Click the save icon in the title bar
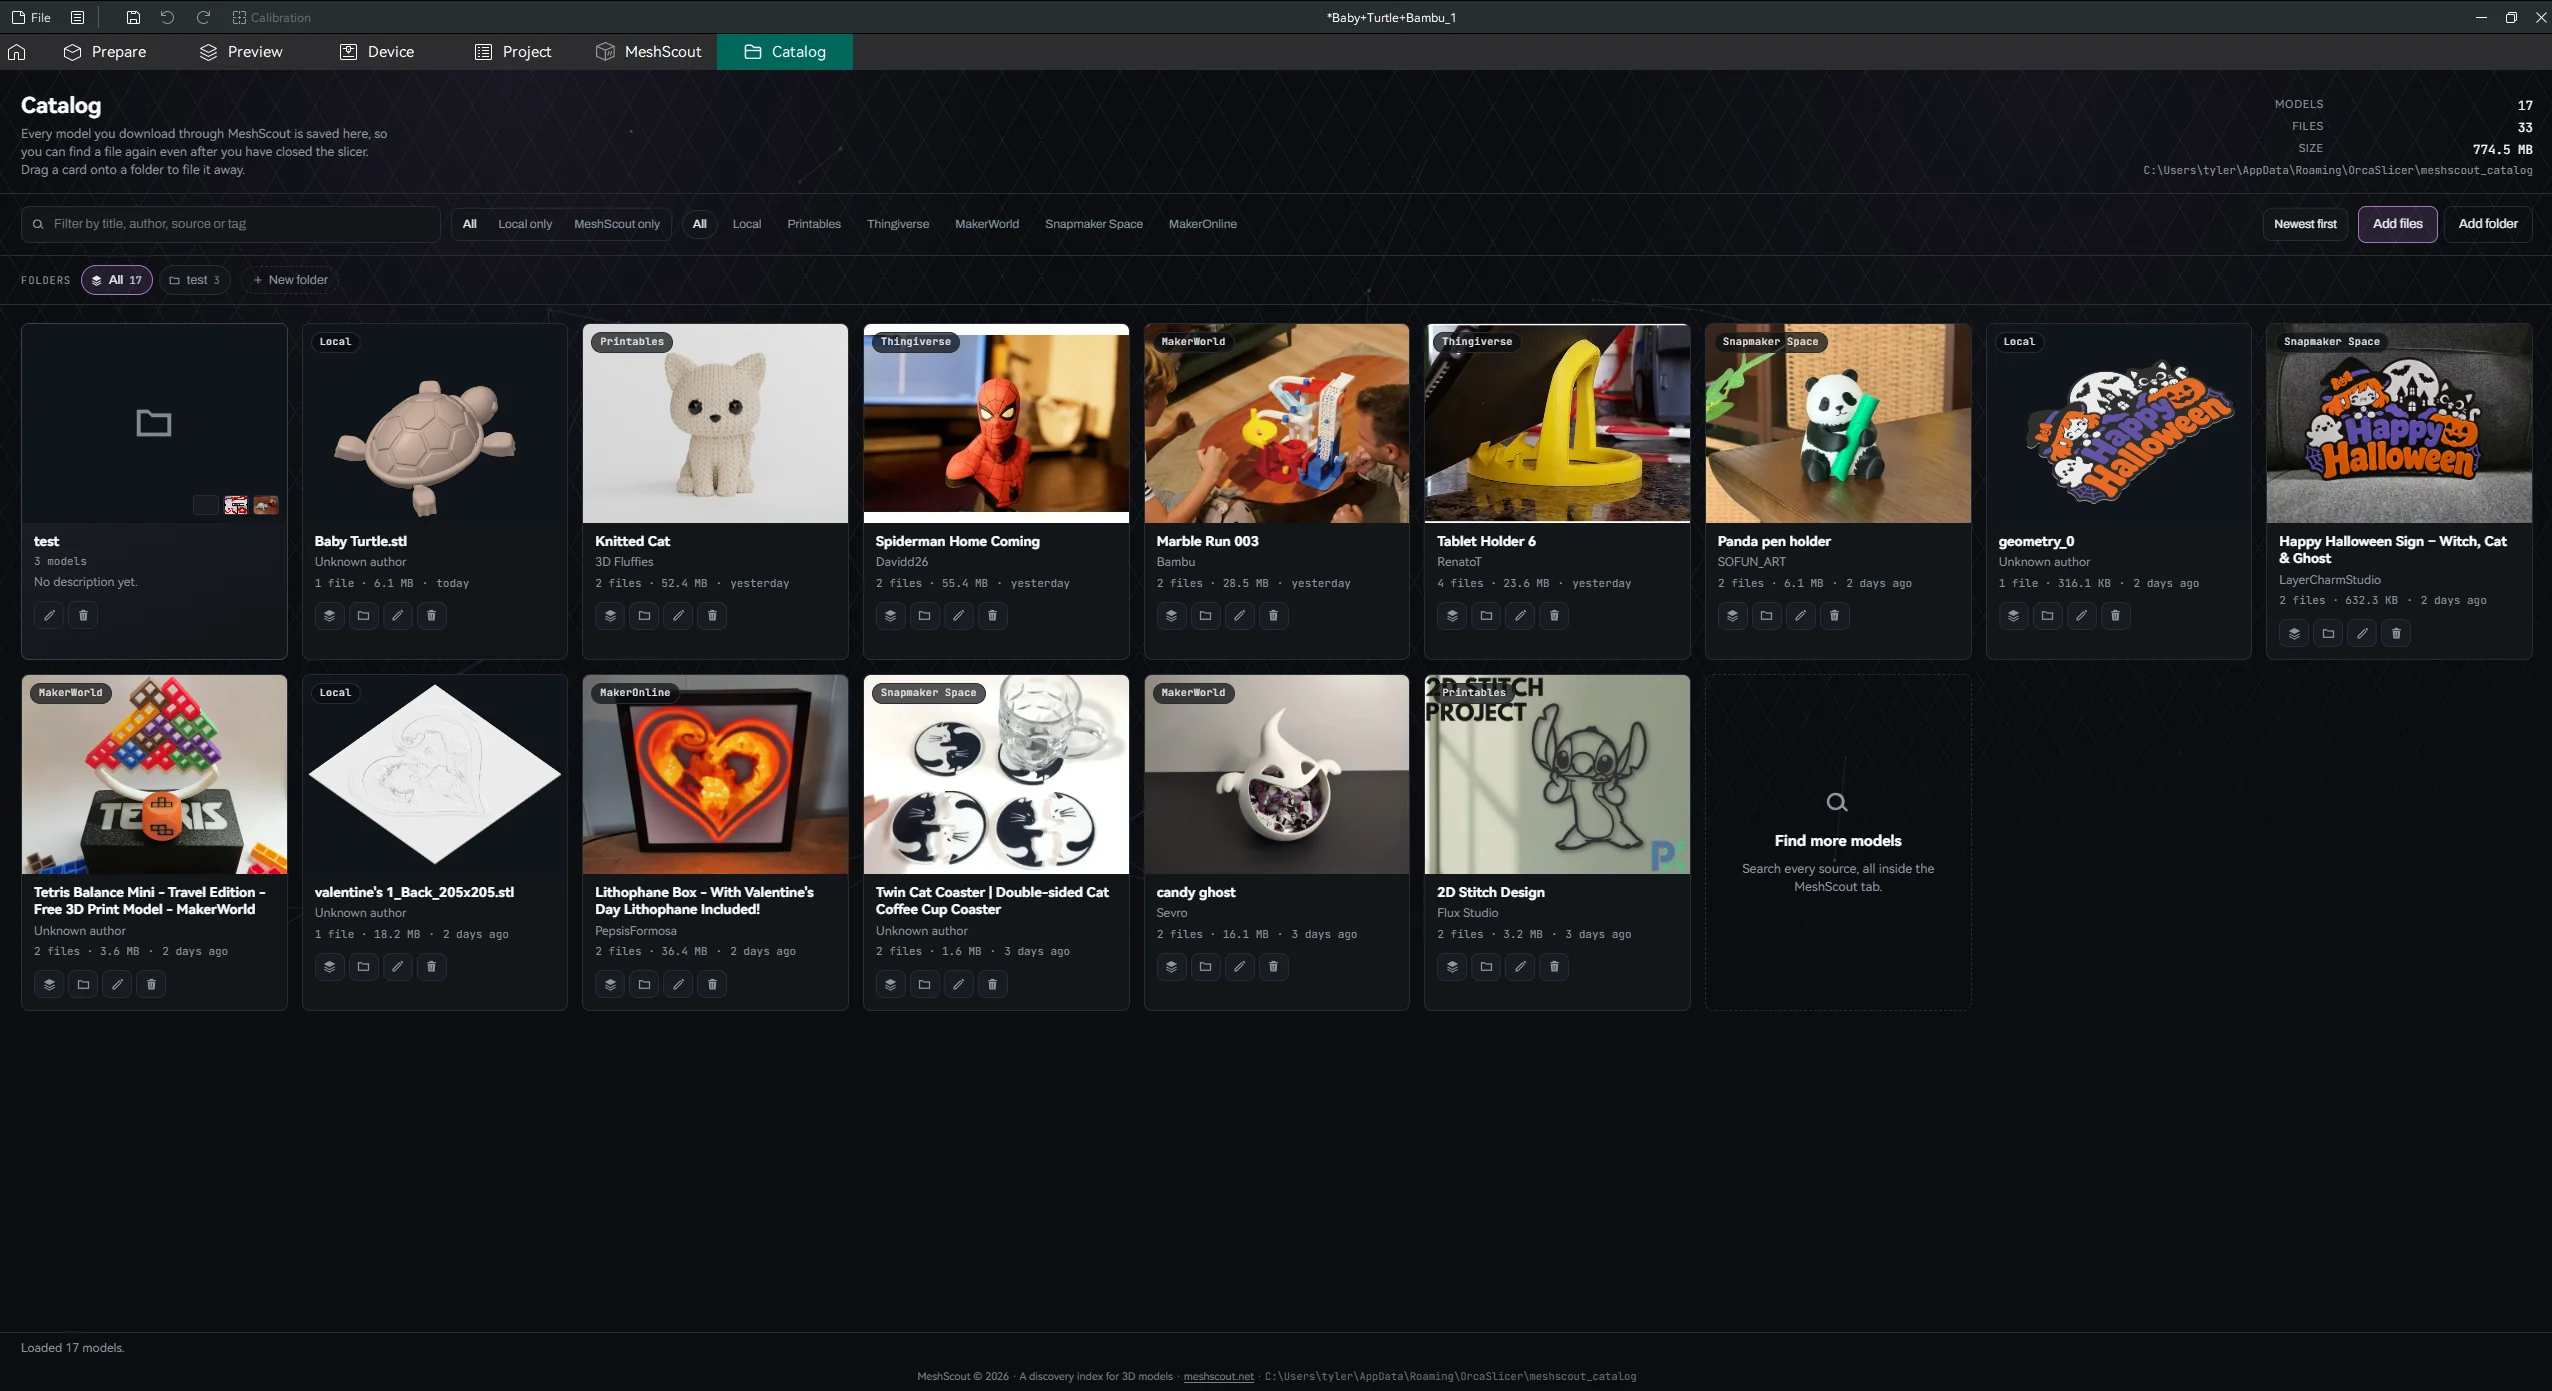This screenshot has width=2552, height=1391. [133, 17]
